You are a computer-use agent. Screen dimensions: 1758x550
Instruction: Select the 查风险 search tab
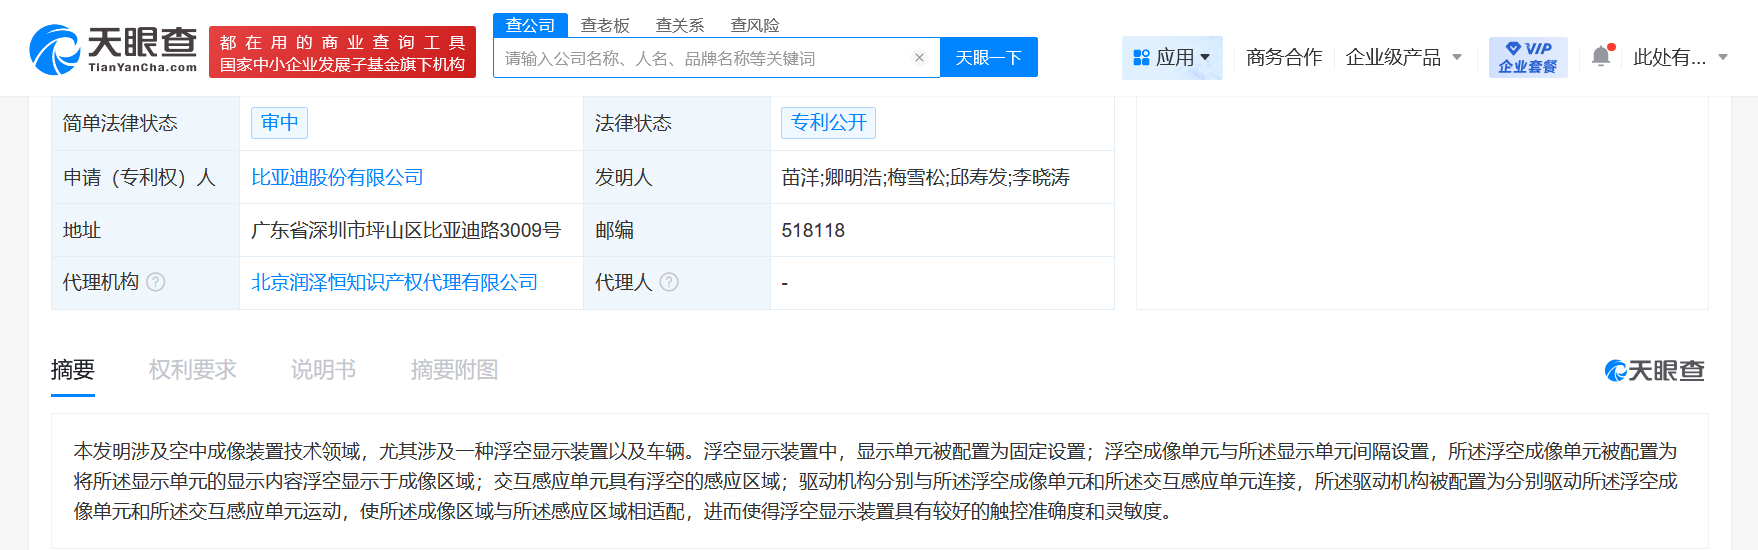pos(755,25)
